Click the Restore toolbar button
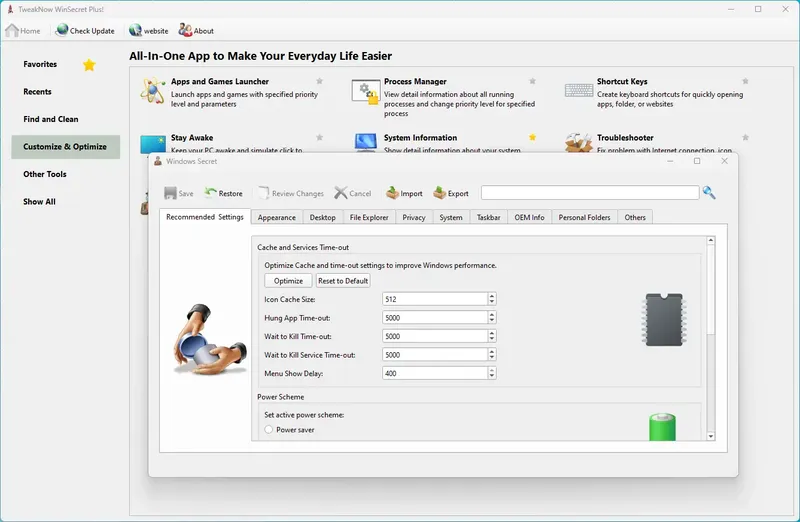The image size is (800, 522). pos(223,193)
